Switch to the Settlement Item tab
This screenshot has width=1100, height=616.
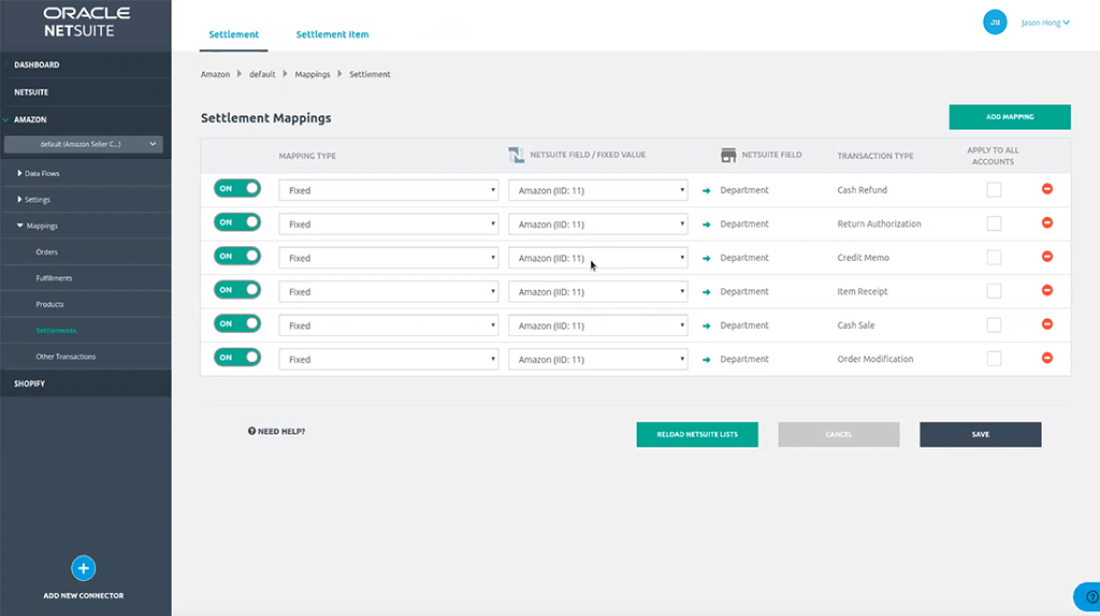pos(332,34)
